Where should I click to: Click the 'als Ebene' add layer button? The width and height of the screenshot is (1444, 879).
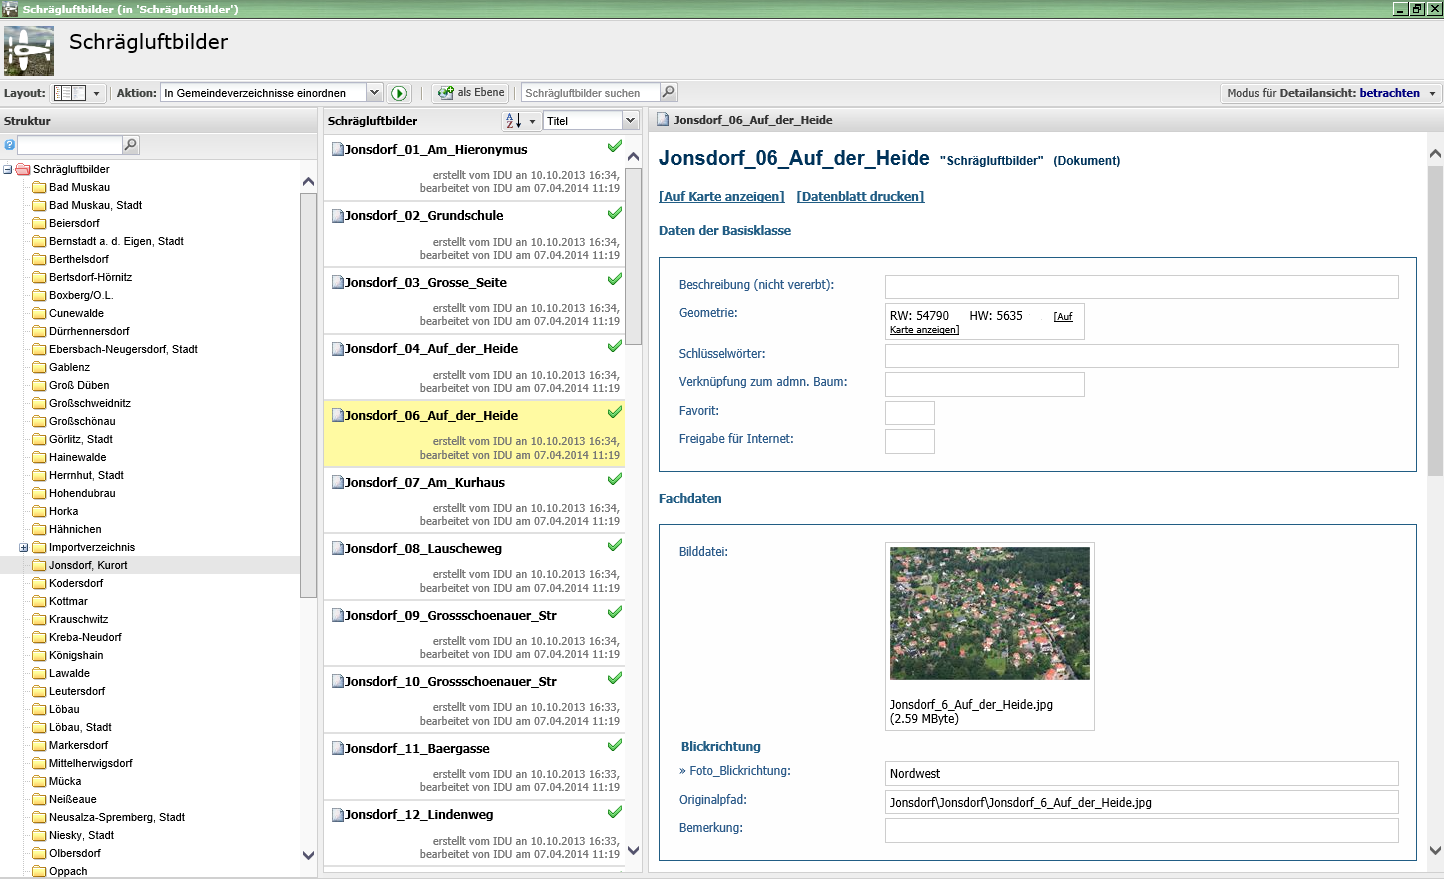471,93
